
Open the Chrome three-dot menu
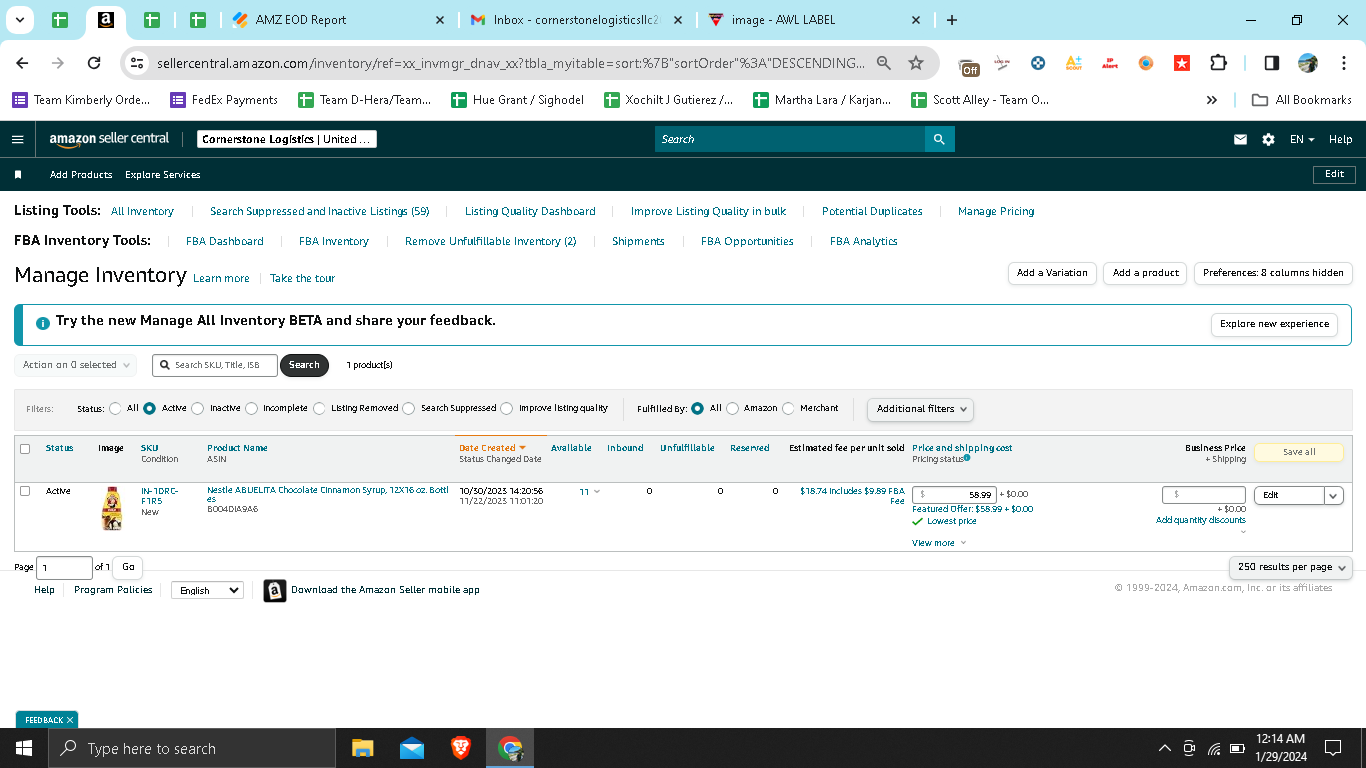tap(1343, 63)
